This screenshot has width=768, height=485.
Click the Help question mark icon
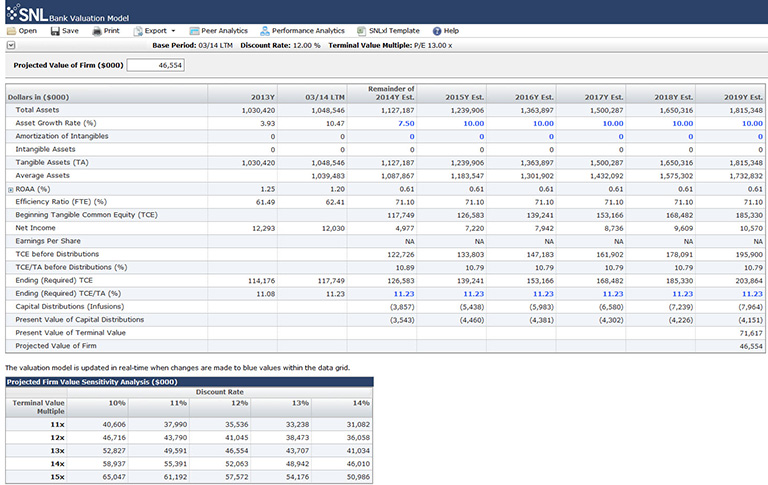coord(437,31)
